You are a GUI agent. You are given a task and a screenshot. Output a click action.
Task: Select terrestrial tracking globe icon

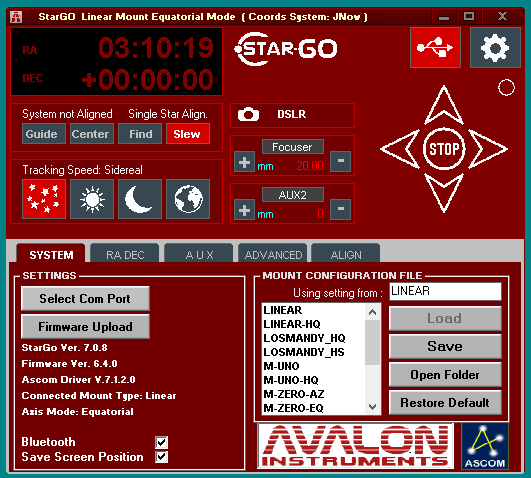click(188, 199)
